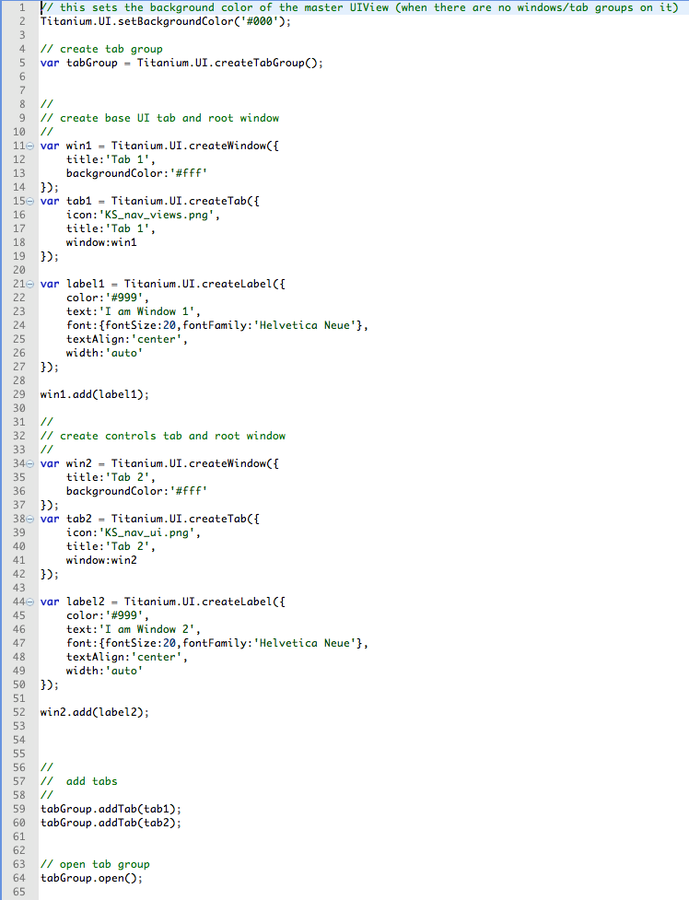This screenshot has width=689, height=900.
Task: Click tabGroup.addTab(tab1); line
Action: pos(110,809)
